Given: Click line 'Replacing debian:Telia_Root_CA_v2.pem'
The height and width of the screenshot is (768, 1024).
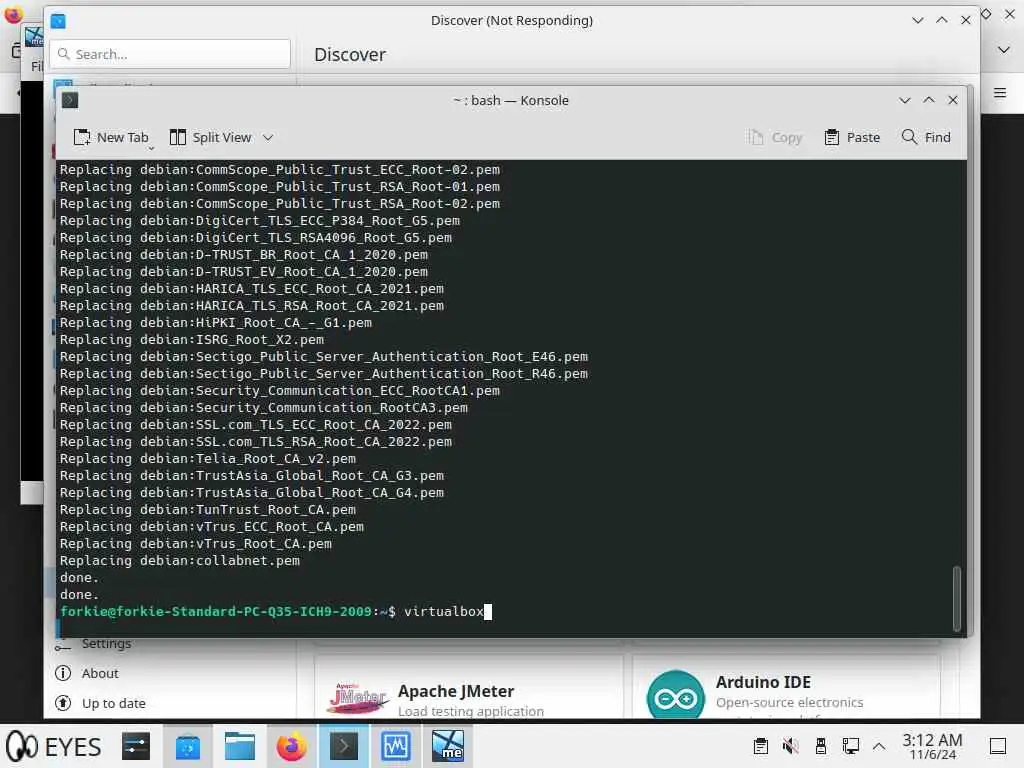Looking at the screenshot, I should tap(208, 458).
